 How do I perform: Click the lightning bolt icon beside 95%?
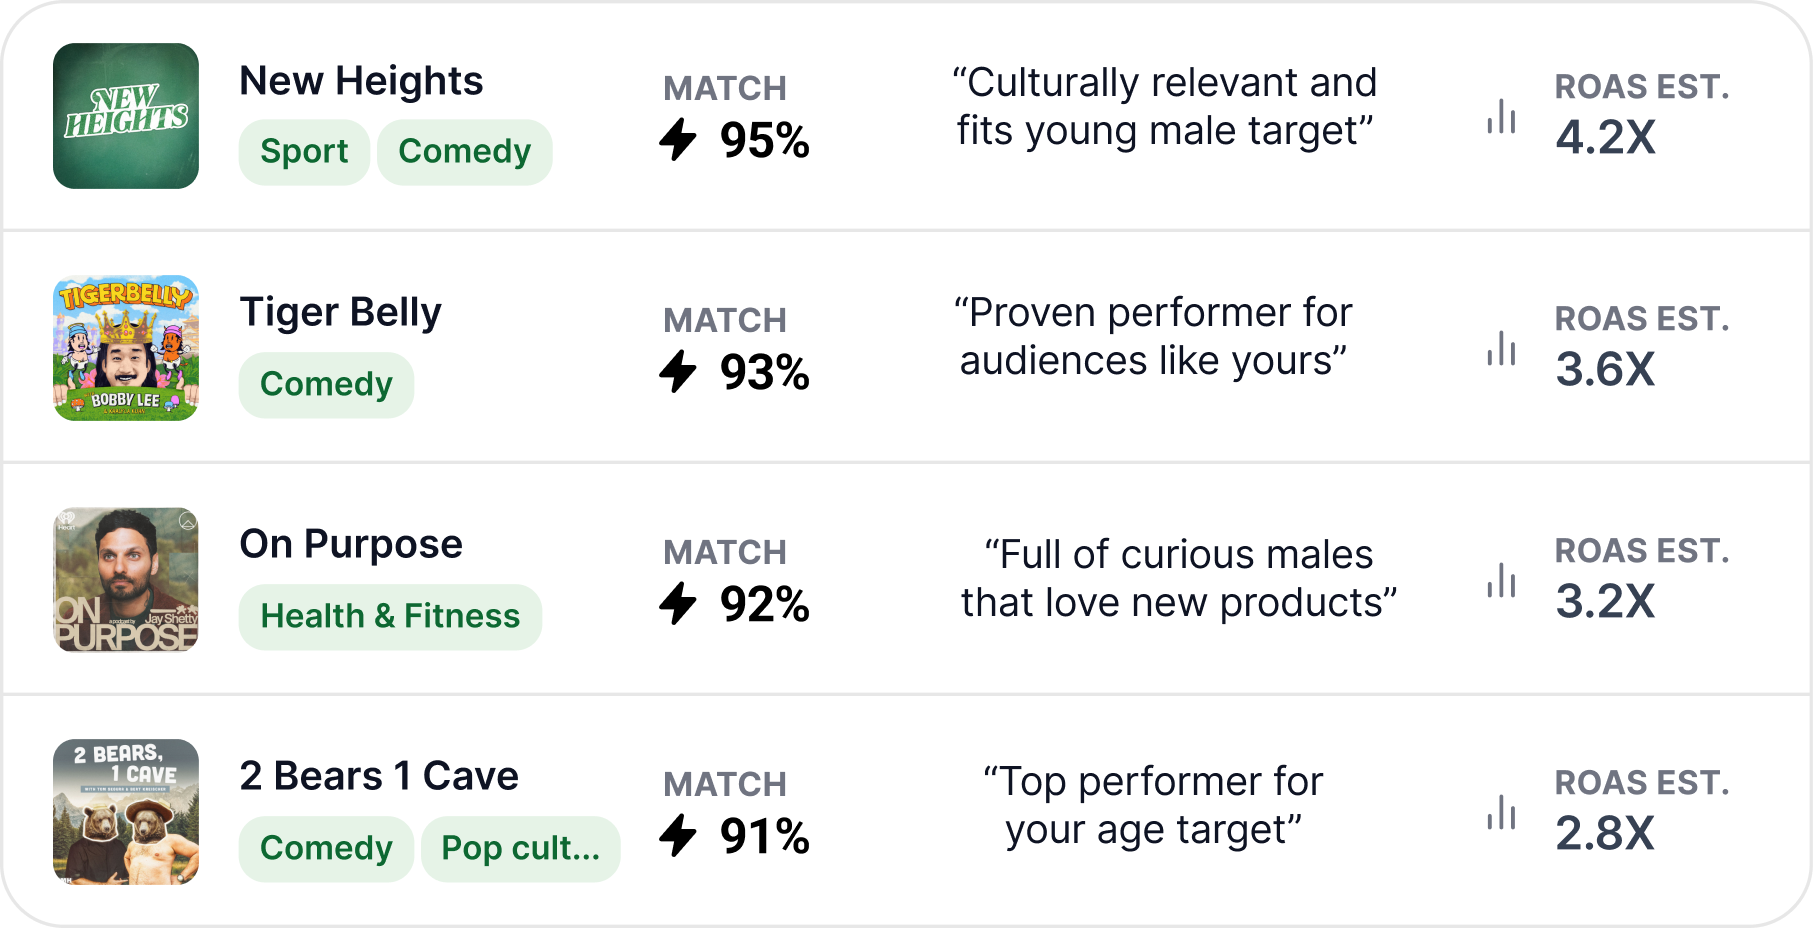point(678,139)
